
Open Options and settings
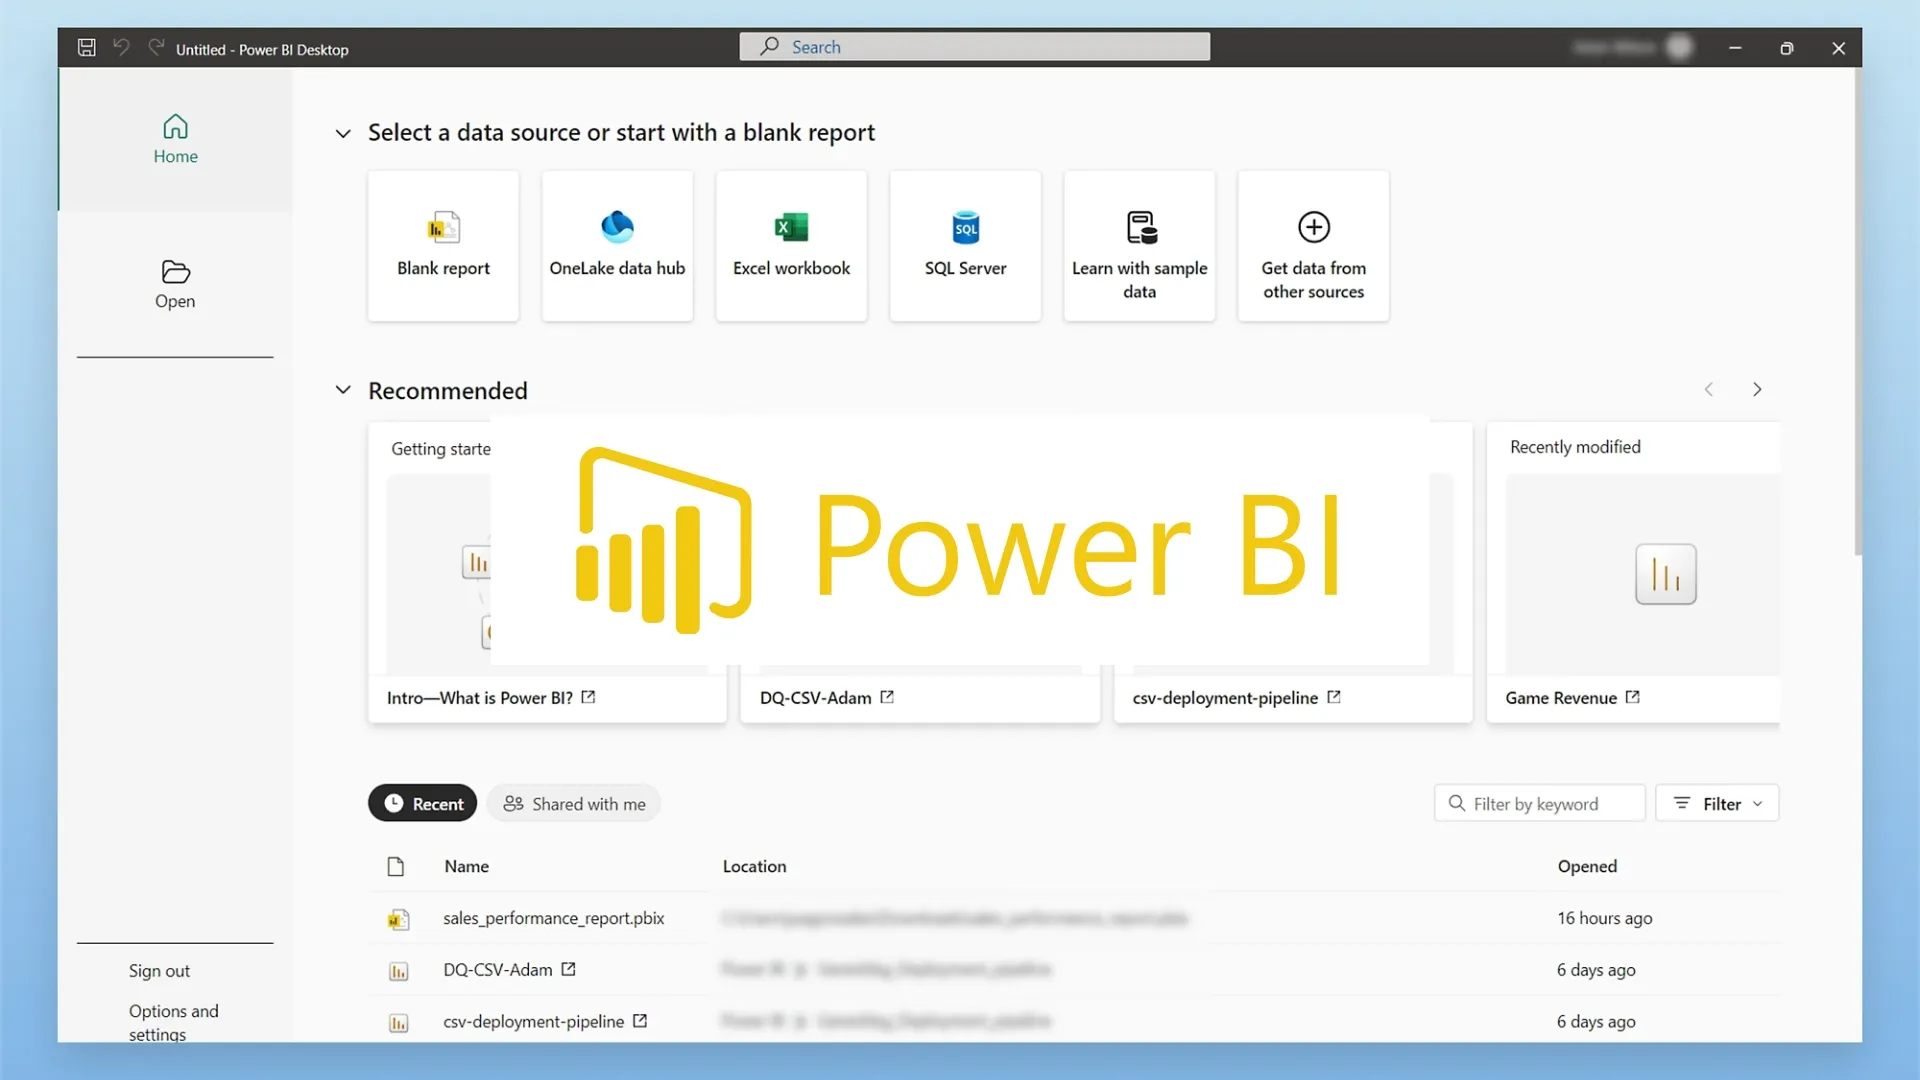(173, 1022)
